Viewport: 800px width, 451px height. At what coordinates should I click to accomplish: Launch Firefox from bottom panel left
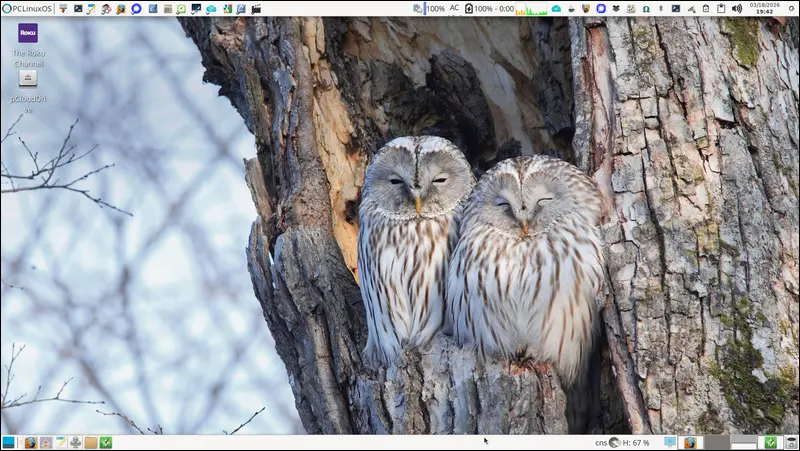(31, 442)
